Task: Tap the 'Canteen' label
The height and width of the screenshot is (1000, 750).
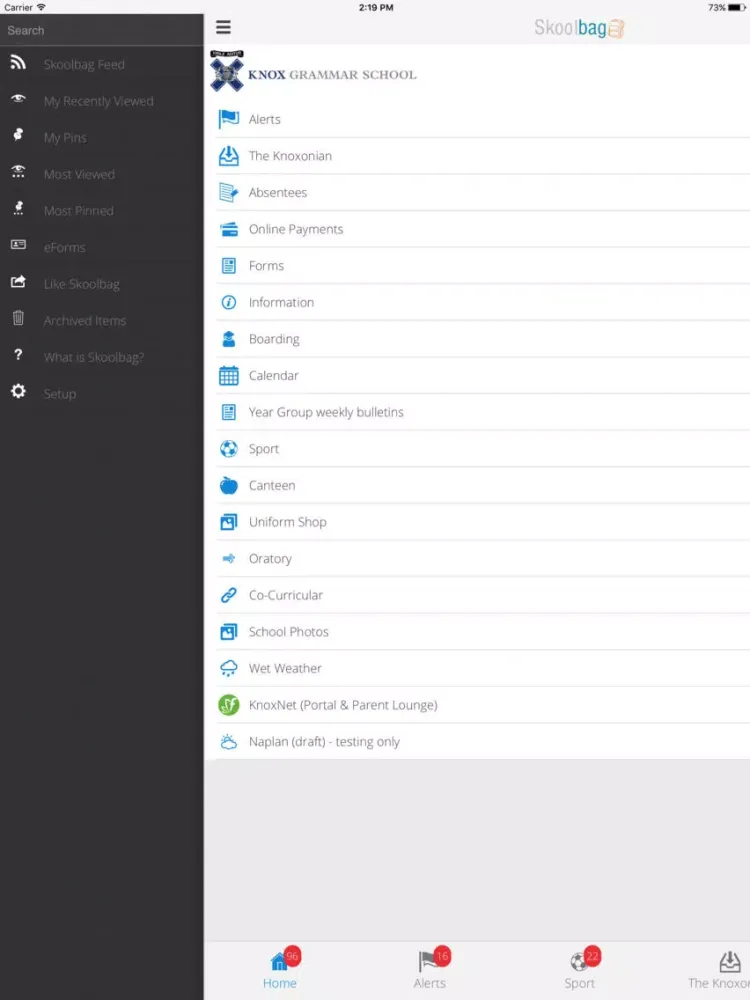Action: coord(272,485)
